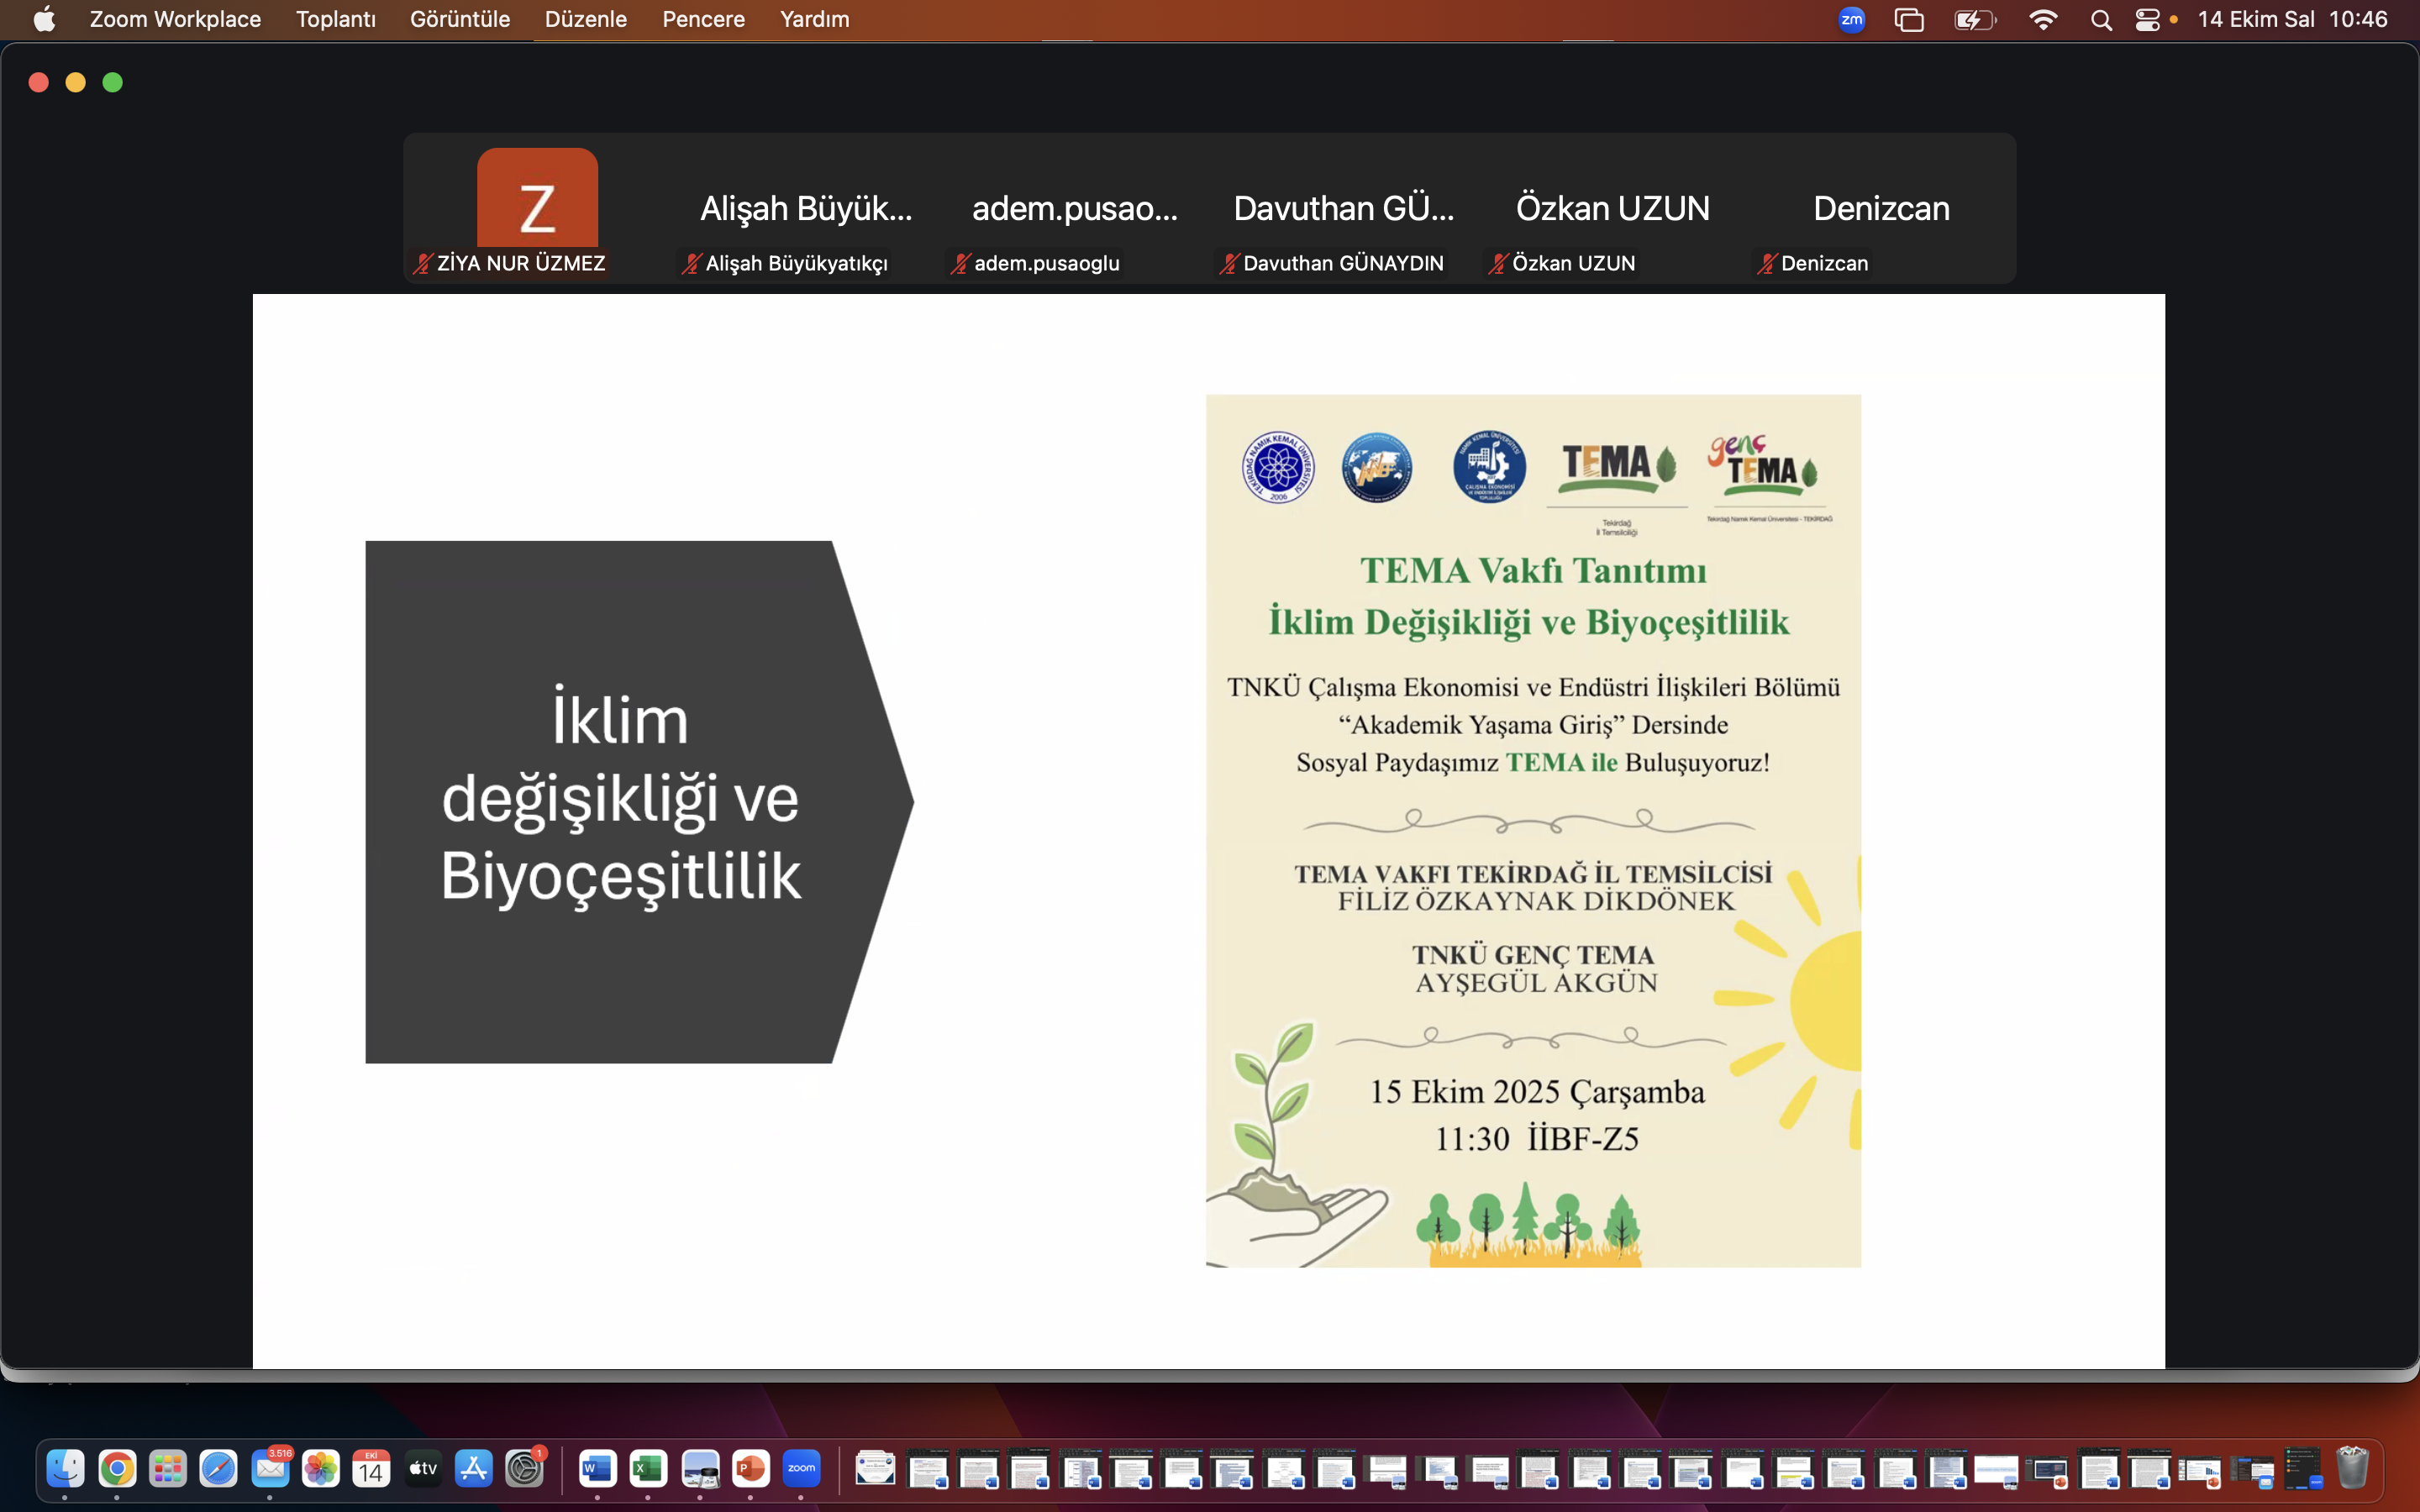The width and height of the screenshot is (2420, 1512).
Task: Click the date and time clock
Action: point(2292,19)
